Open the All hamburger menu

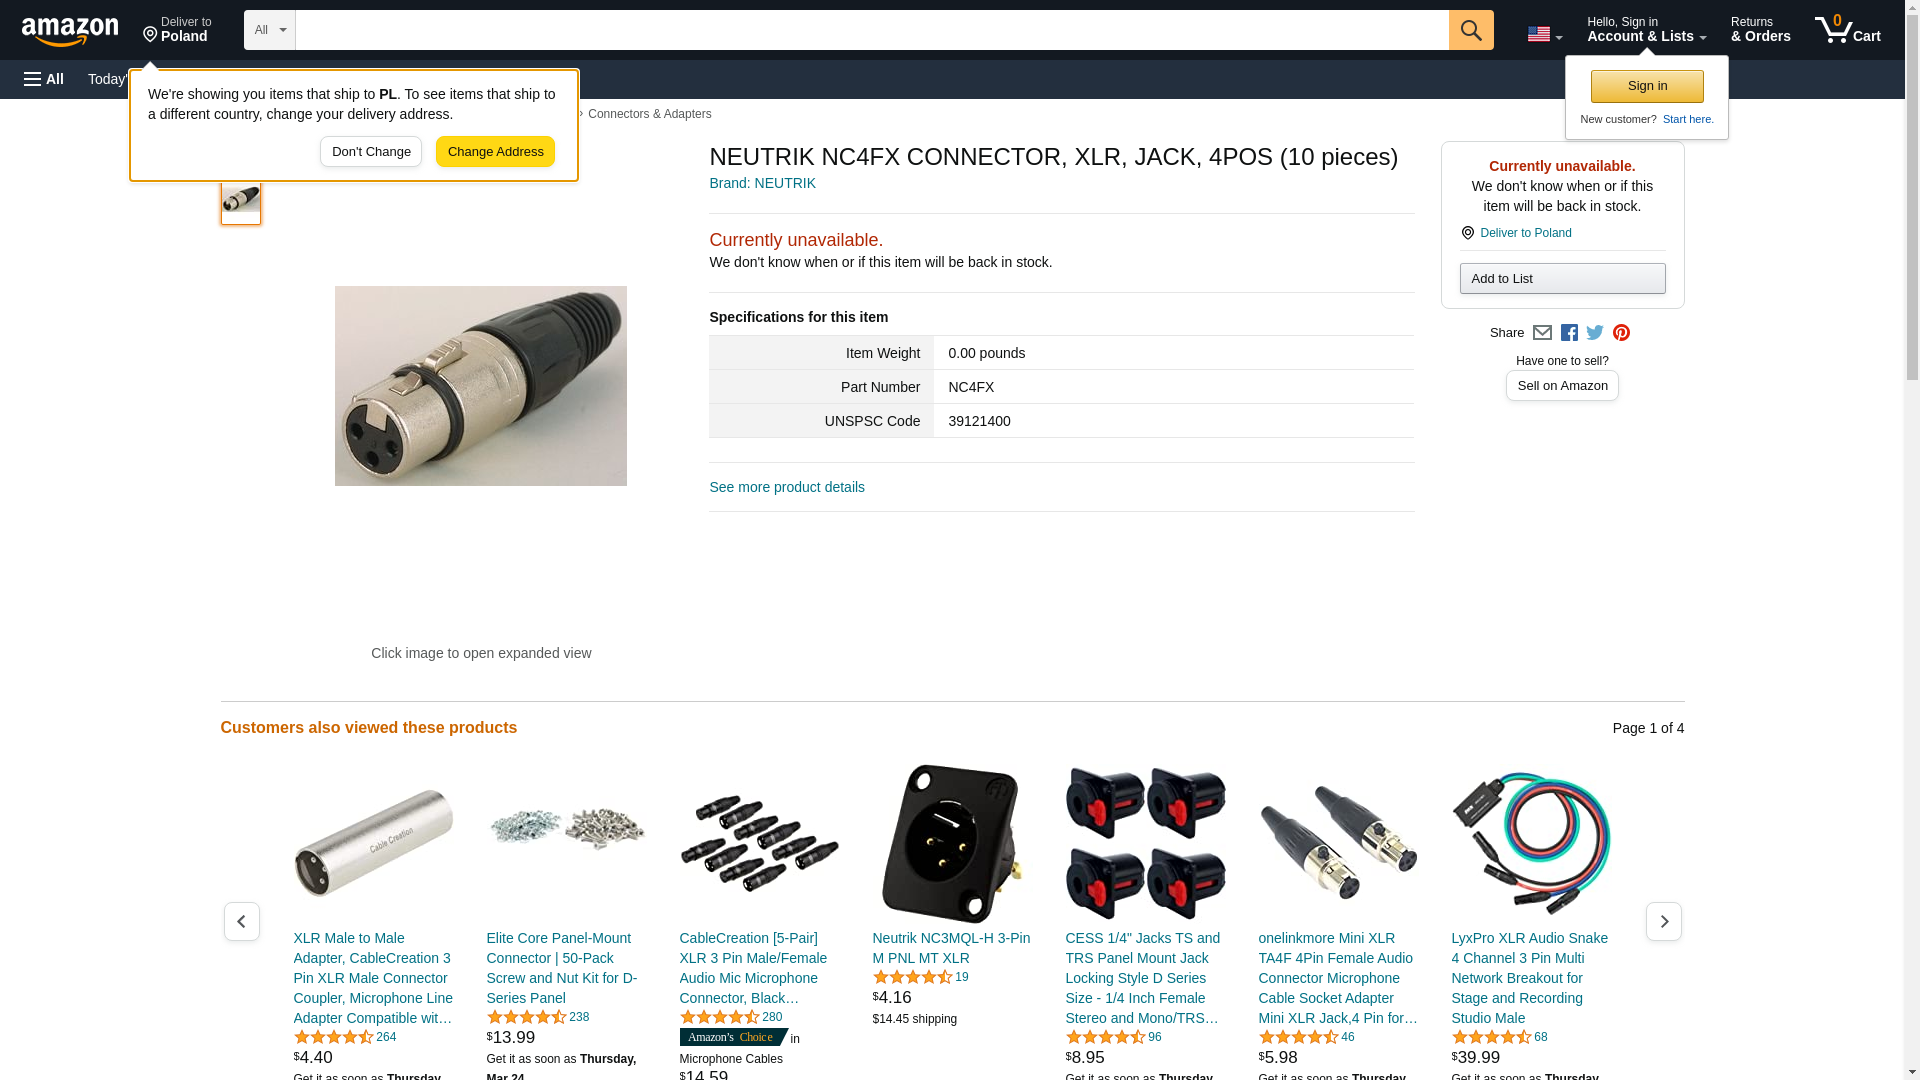click(44, 79)
